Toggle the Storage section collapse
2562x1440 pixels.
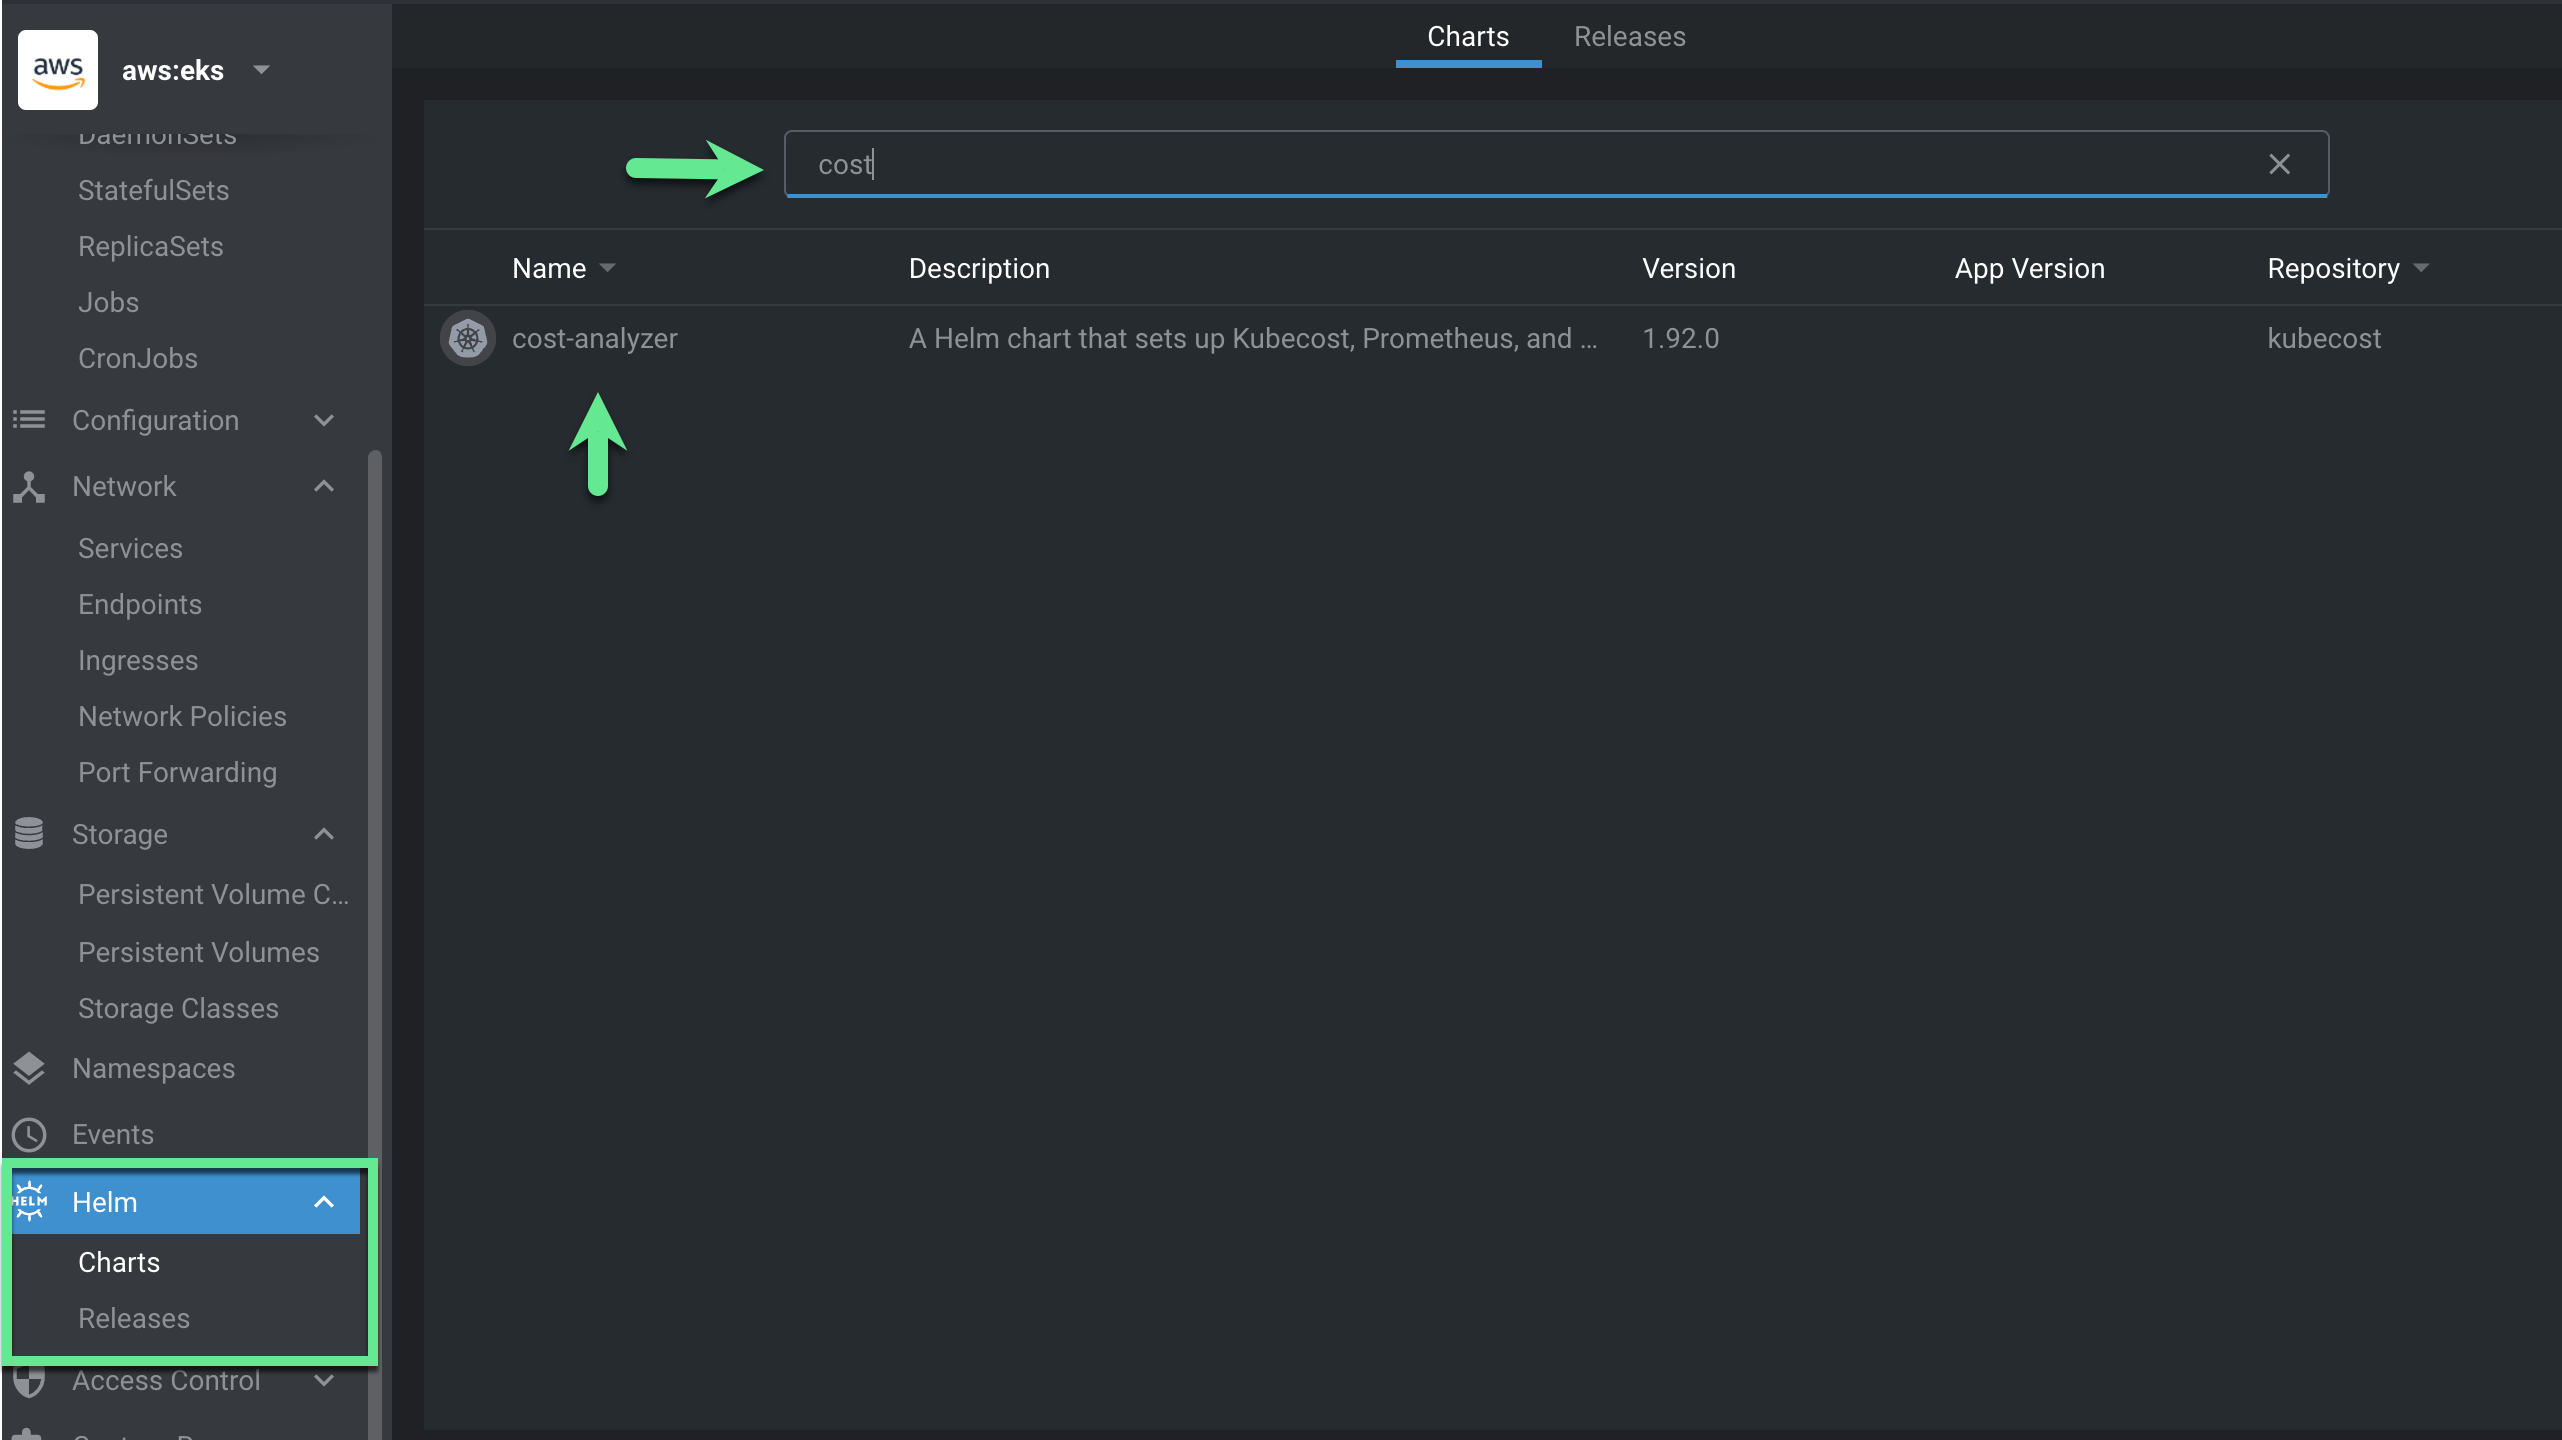coord(322,834)
